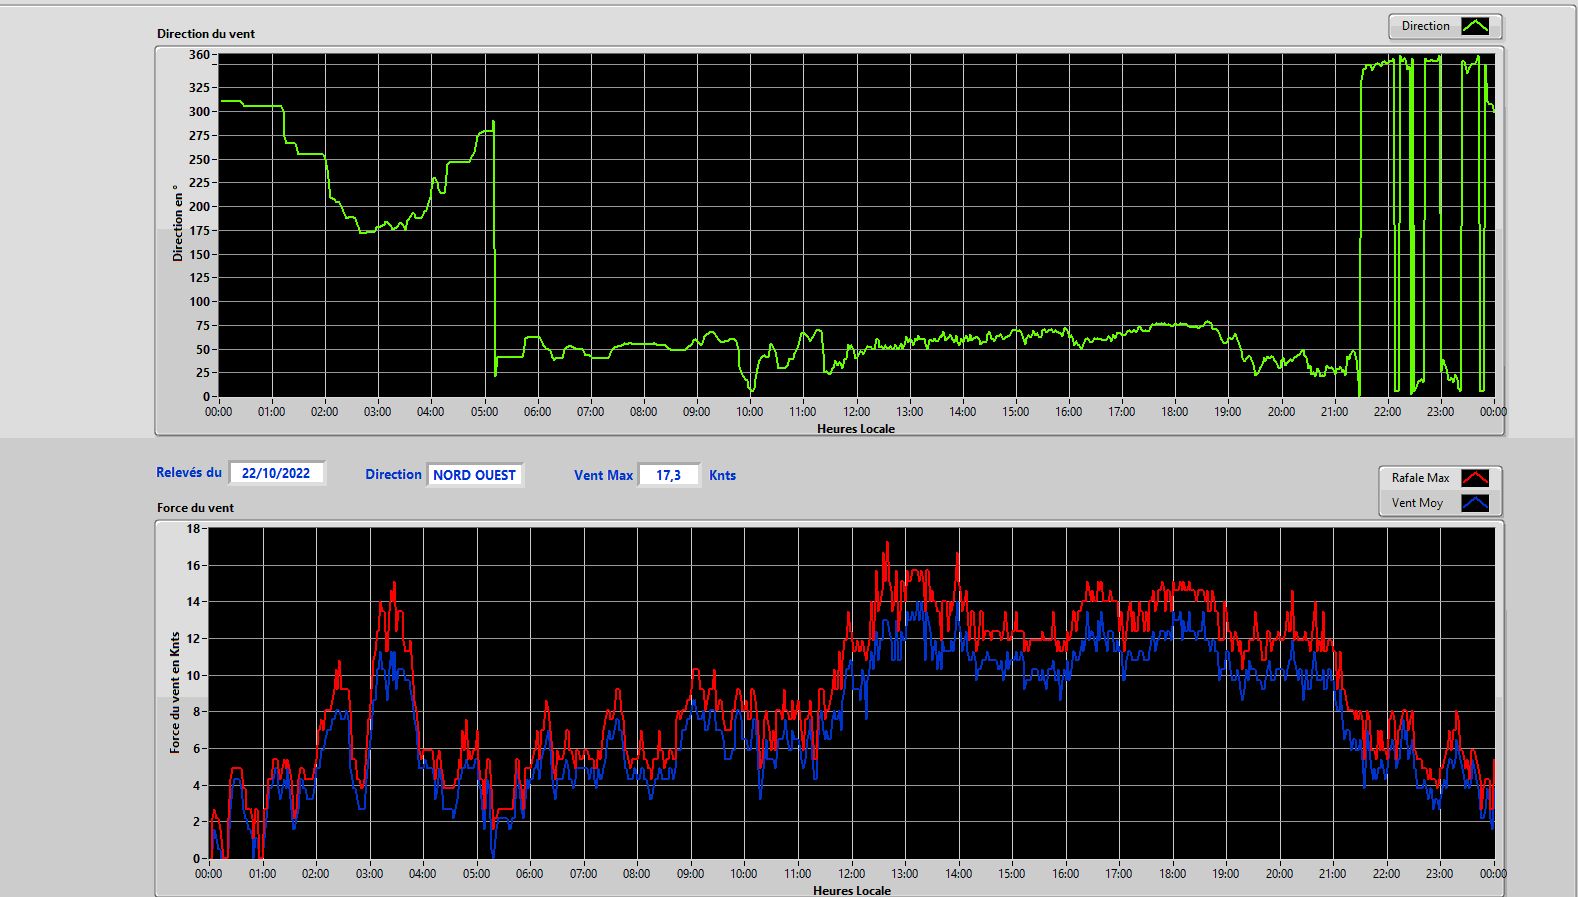Viewport: 1578px width, 897px height.
Task: Click the "Direction" label in the top legend
Action: [x=1425, y=26]
